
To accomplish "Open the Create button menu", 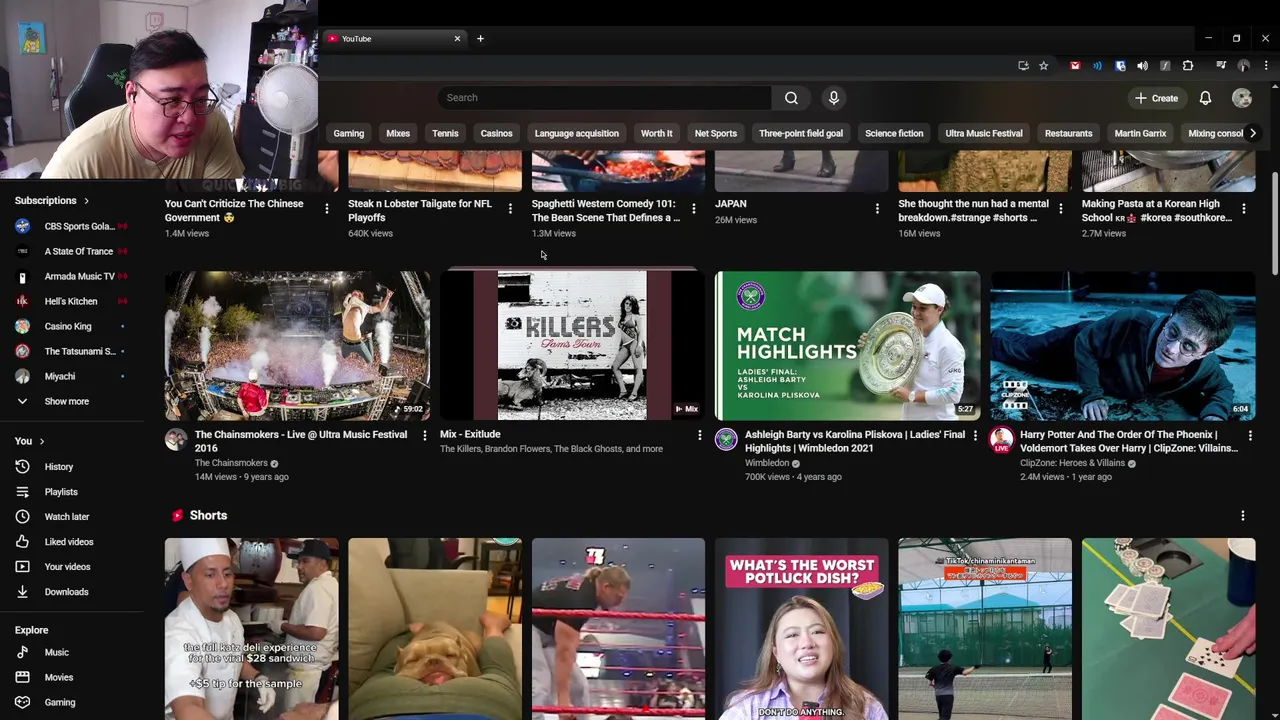I will point(1156,98).
